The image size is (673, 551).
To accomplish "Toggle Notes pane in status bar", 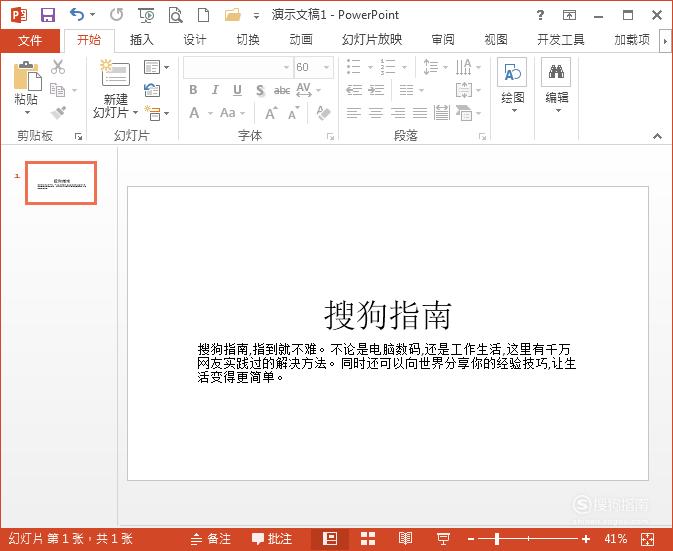I will (211, 539).
